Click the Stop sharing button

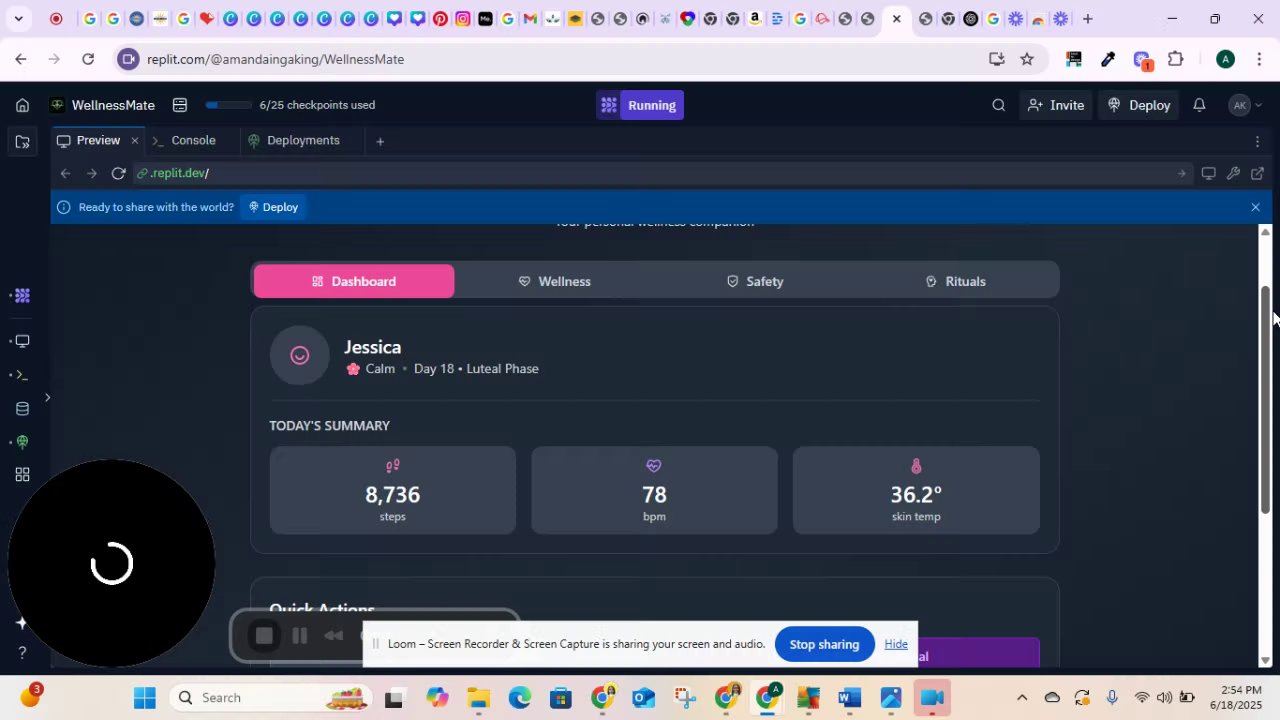[824, 644]
